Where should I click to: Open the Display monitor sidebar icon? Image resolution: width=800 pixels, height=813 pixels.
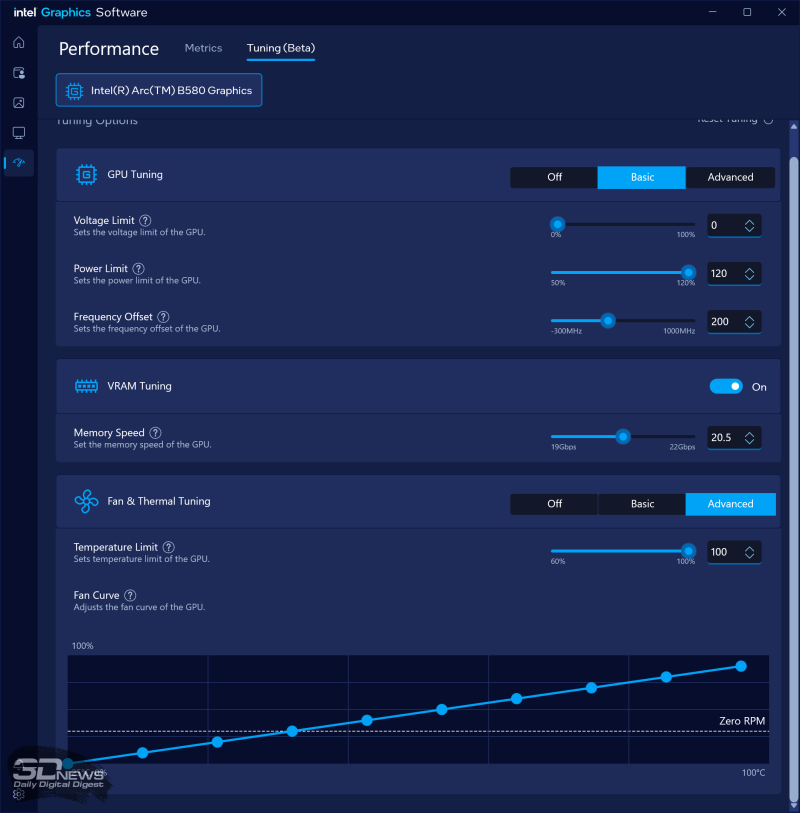[19, 133]
